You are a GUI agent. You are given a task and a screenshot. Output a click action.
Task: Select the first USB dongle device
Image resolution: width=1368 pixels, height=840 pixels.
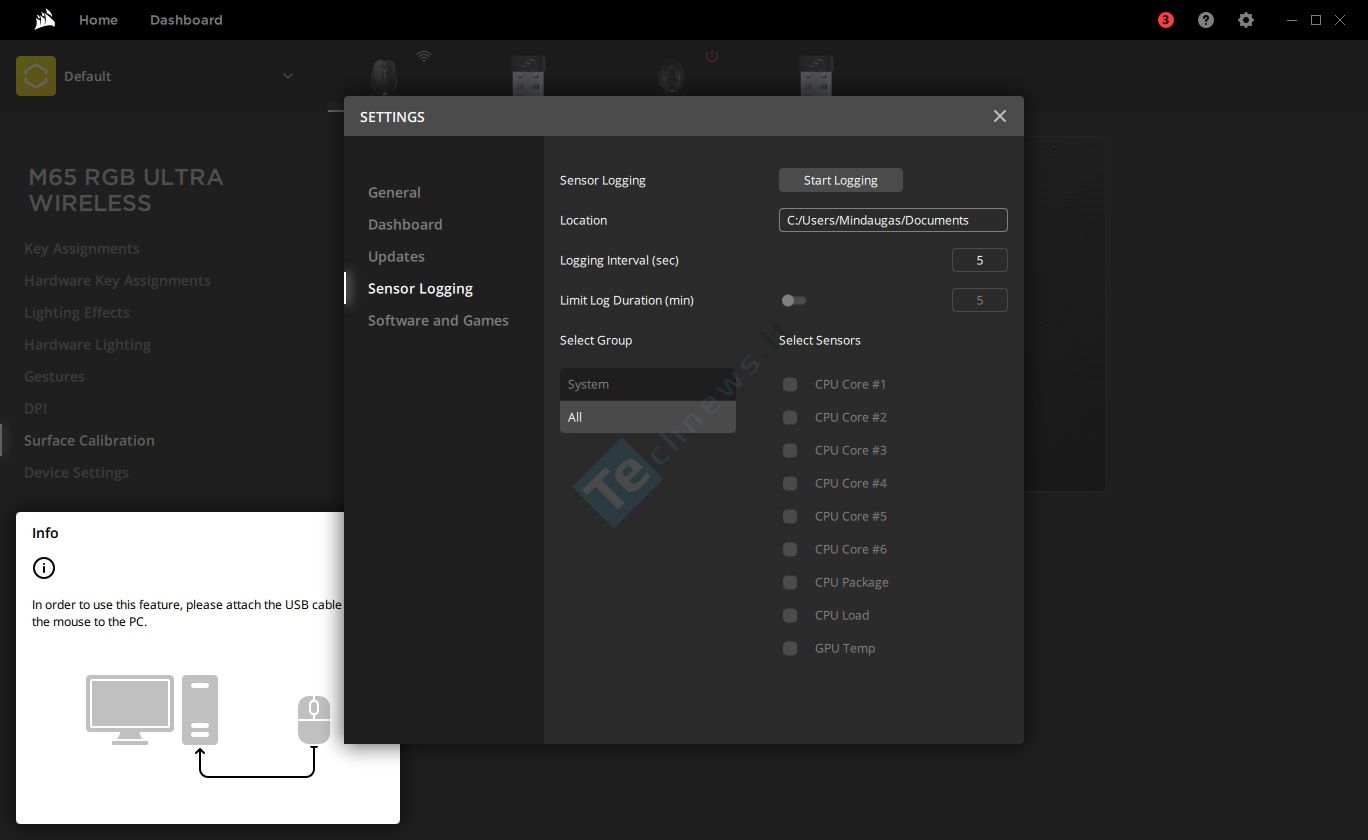point(528,76)
